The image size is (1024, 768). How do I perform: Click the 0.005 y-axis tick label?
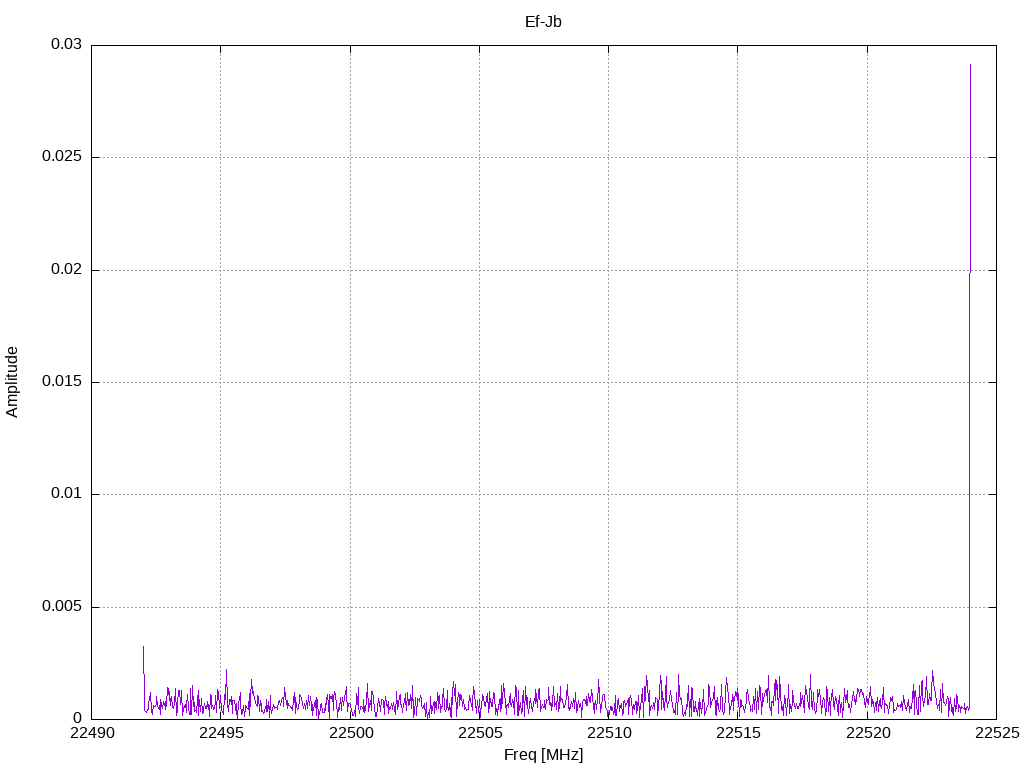62,606
